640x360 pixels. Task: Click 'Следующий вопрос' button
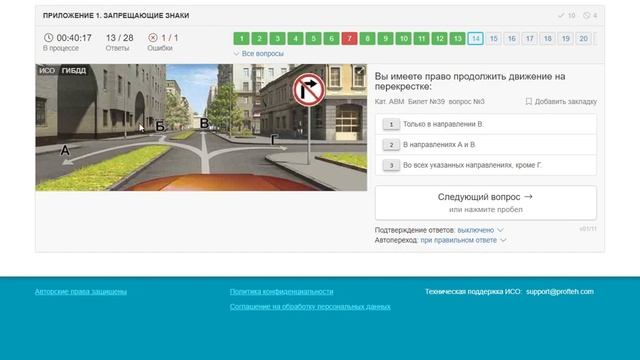coord(486,202)
